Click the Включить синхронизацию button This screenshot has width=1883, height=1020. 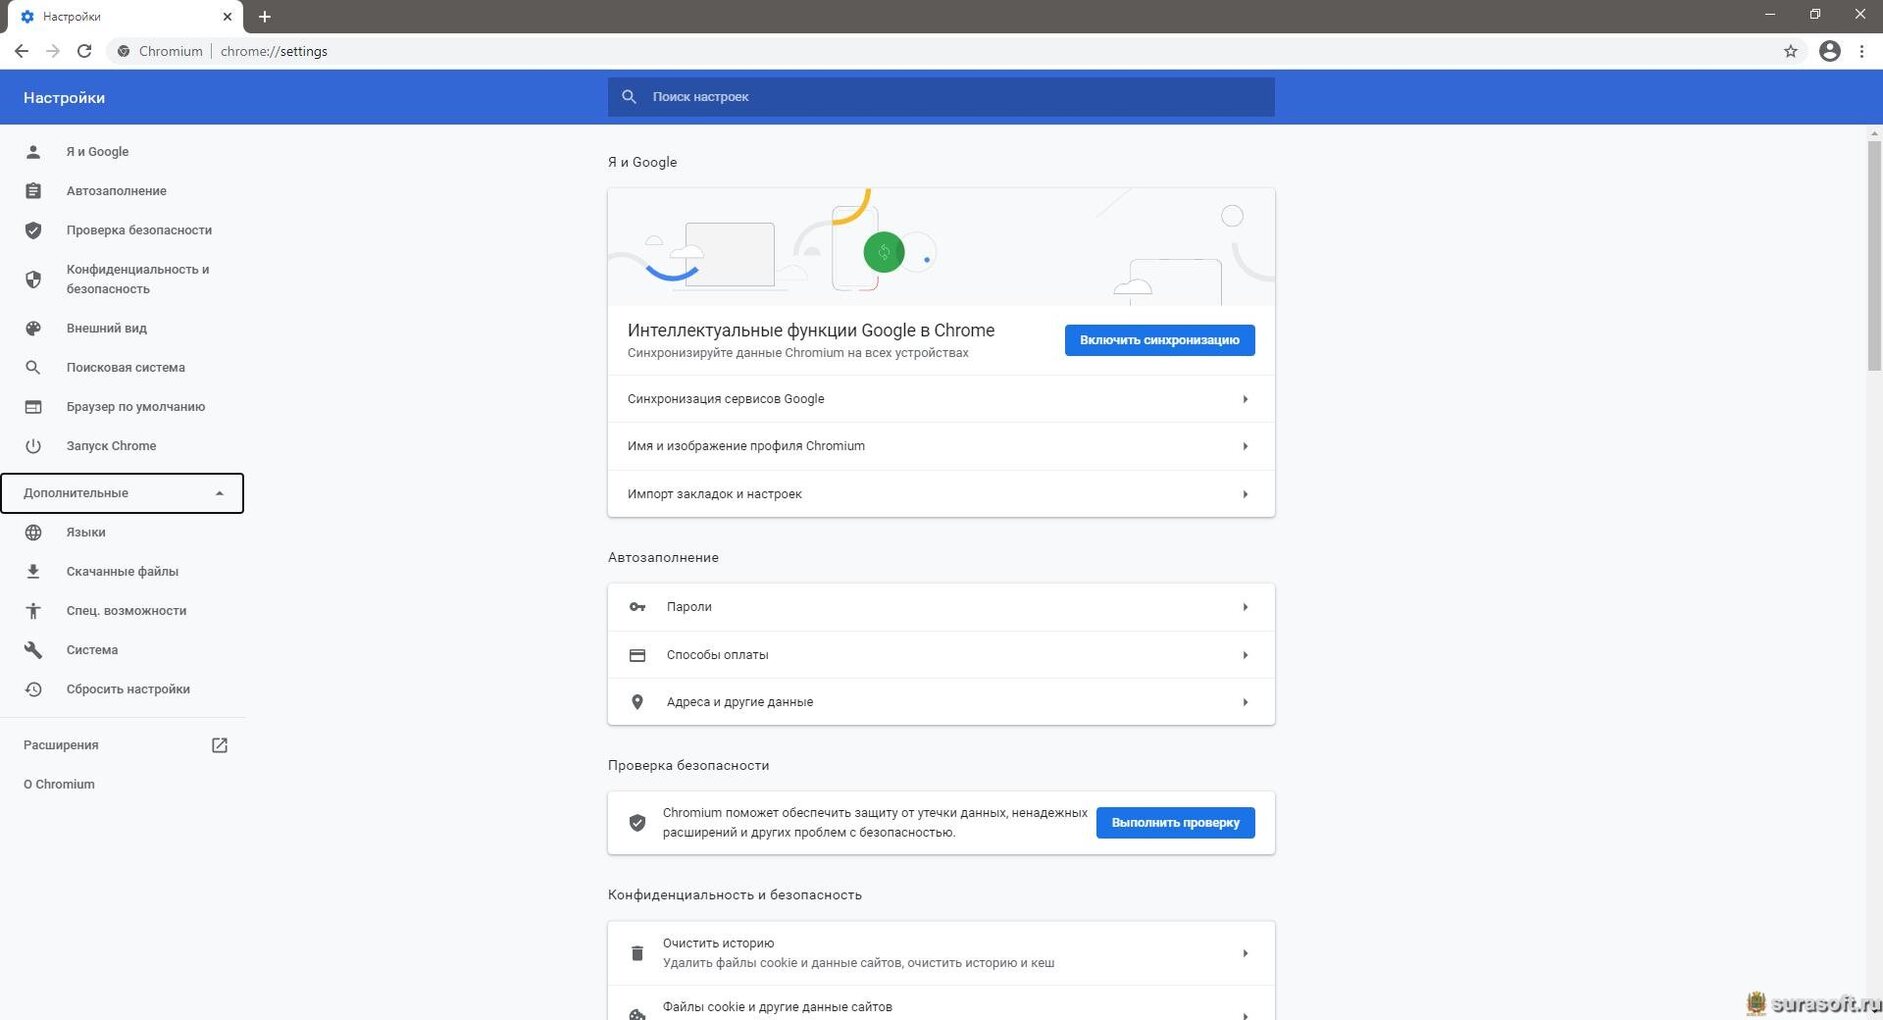pyautogui.click(x=1159, y=340)
